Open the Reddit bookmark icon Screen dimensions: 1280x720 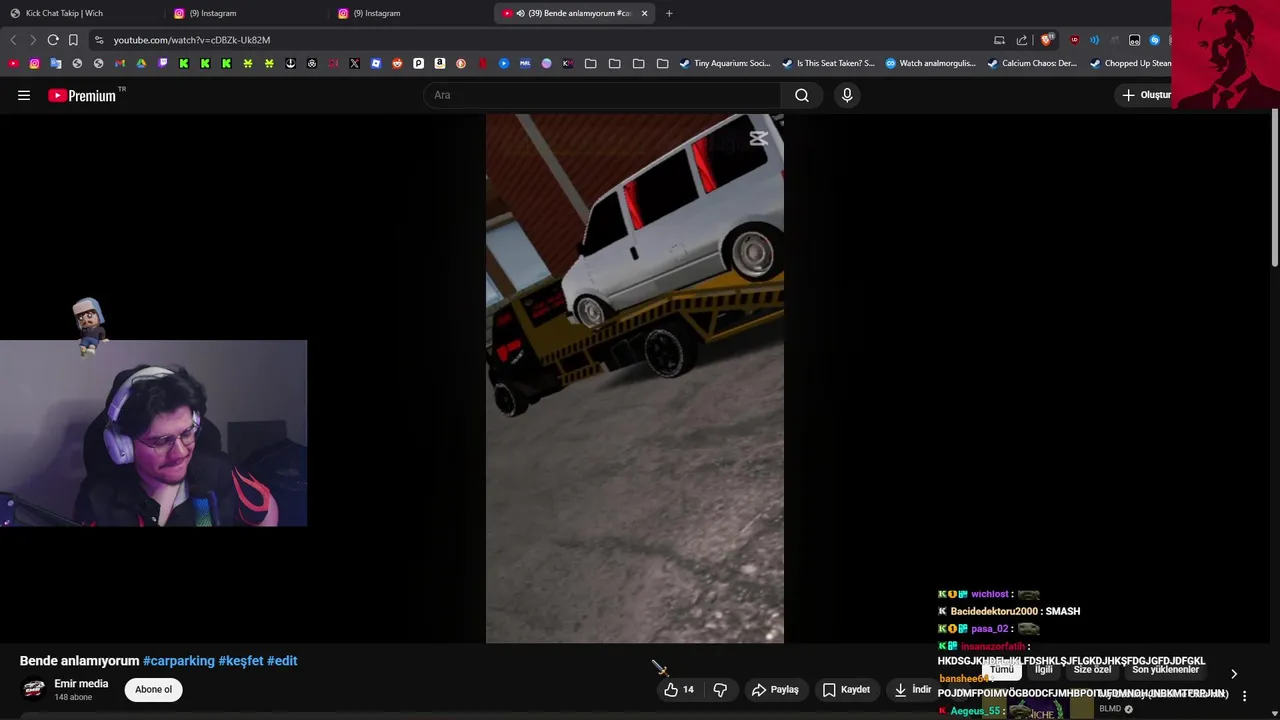397,63
